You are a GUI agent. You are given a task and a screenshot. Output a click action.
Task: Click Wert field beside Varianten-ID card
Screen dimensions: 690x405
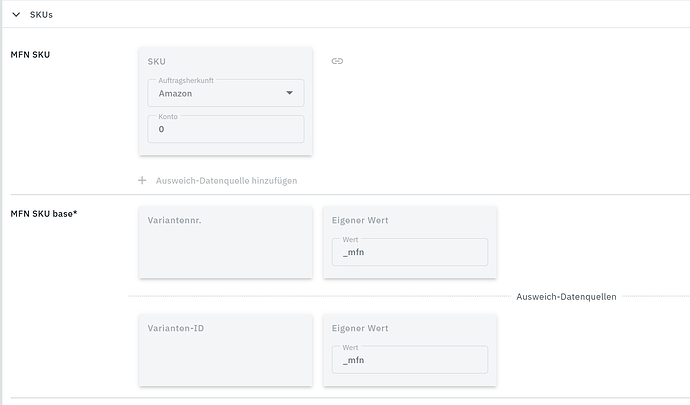click(410, 360)
